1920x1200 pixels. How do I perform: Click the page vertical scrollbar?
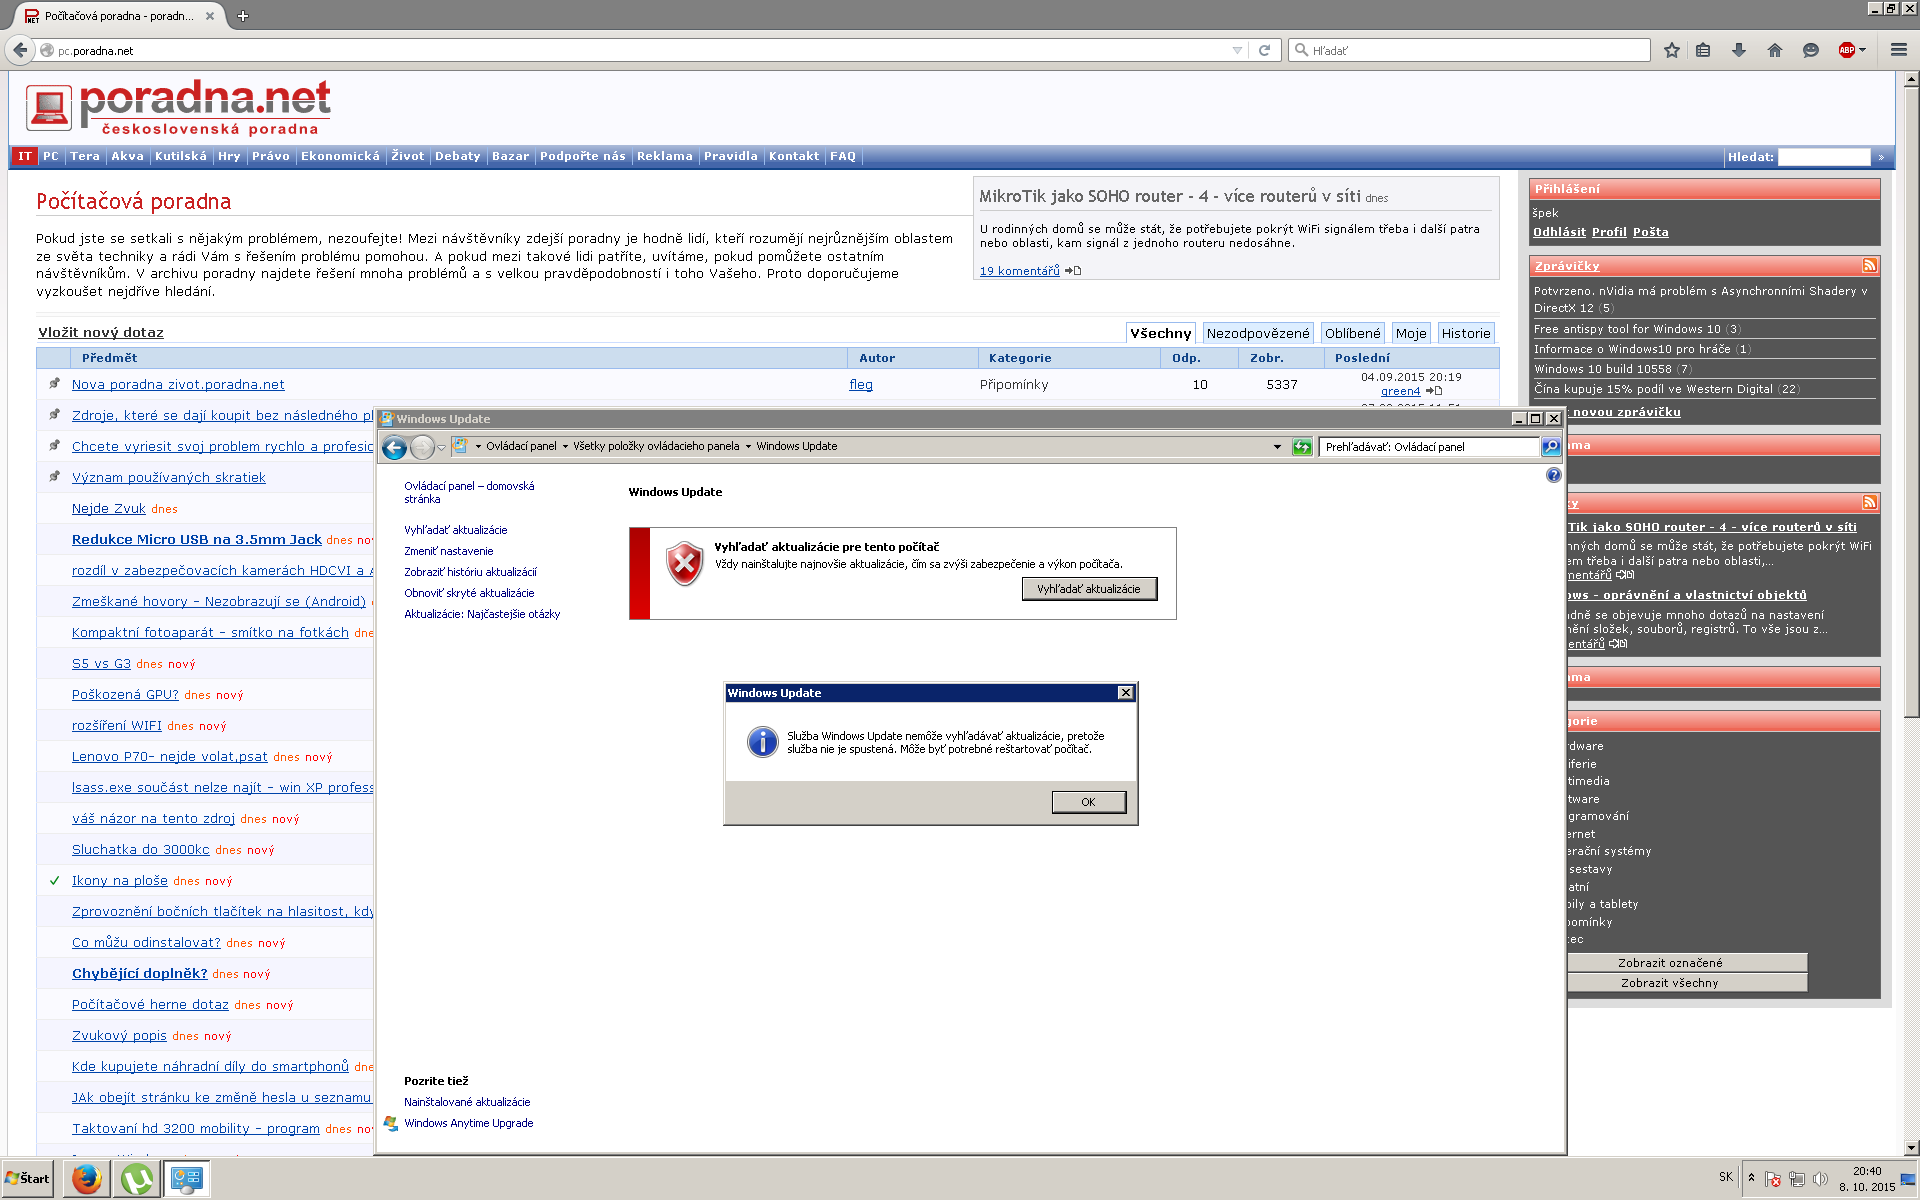click(x=1911, y=400)
